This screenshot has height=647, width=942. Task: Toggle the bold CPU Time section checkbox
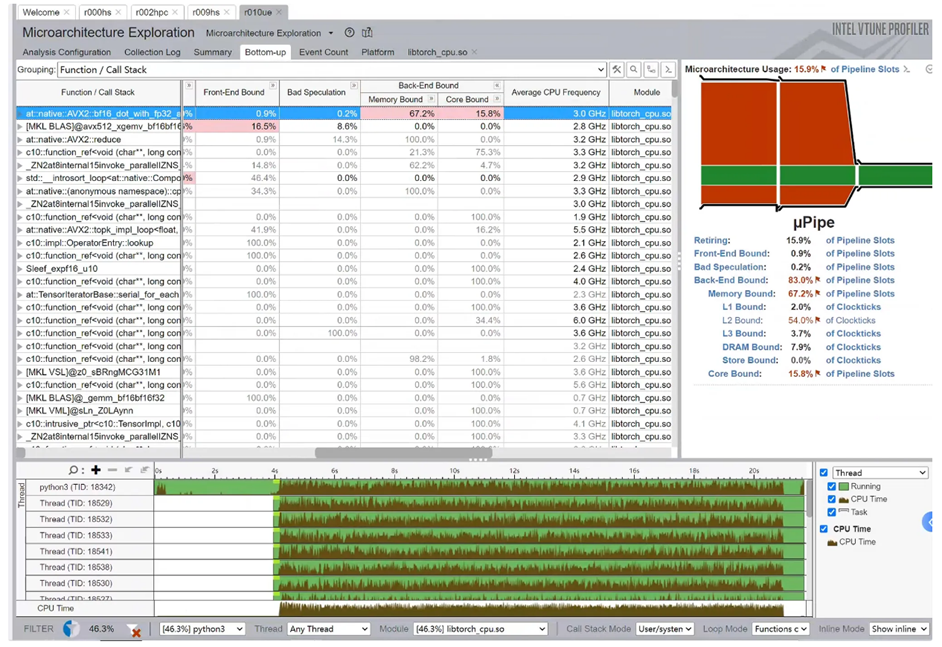824,529
